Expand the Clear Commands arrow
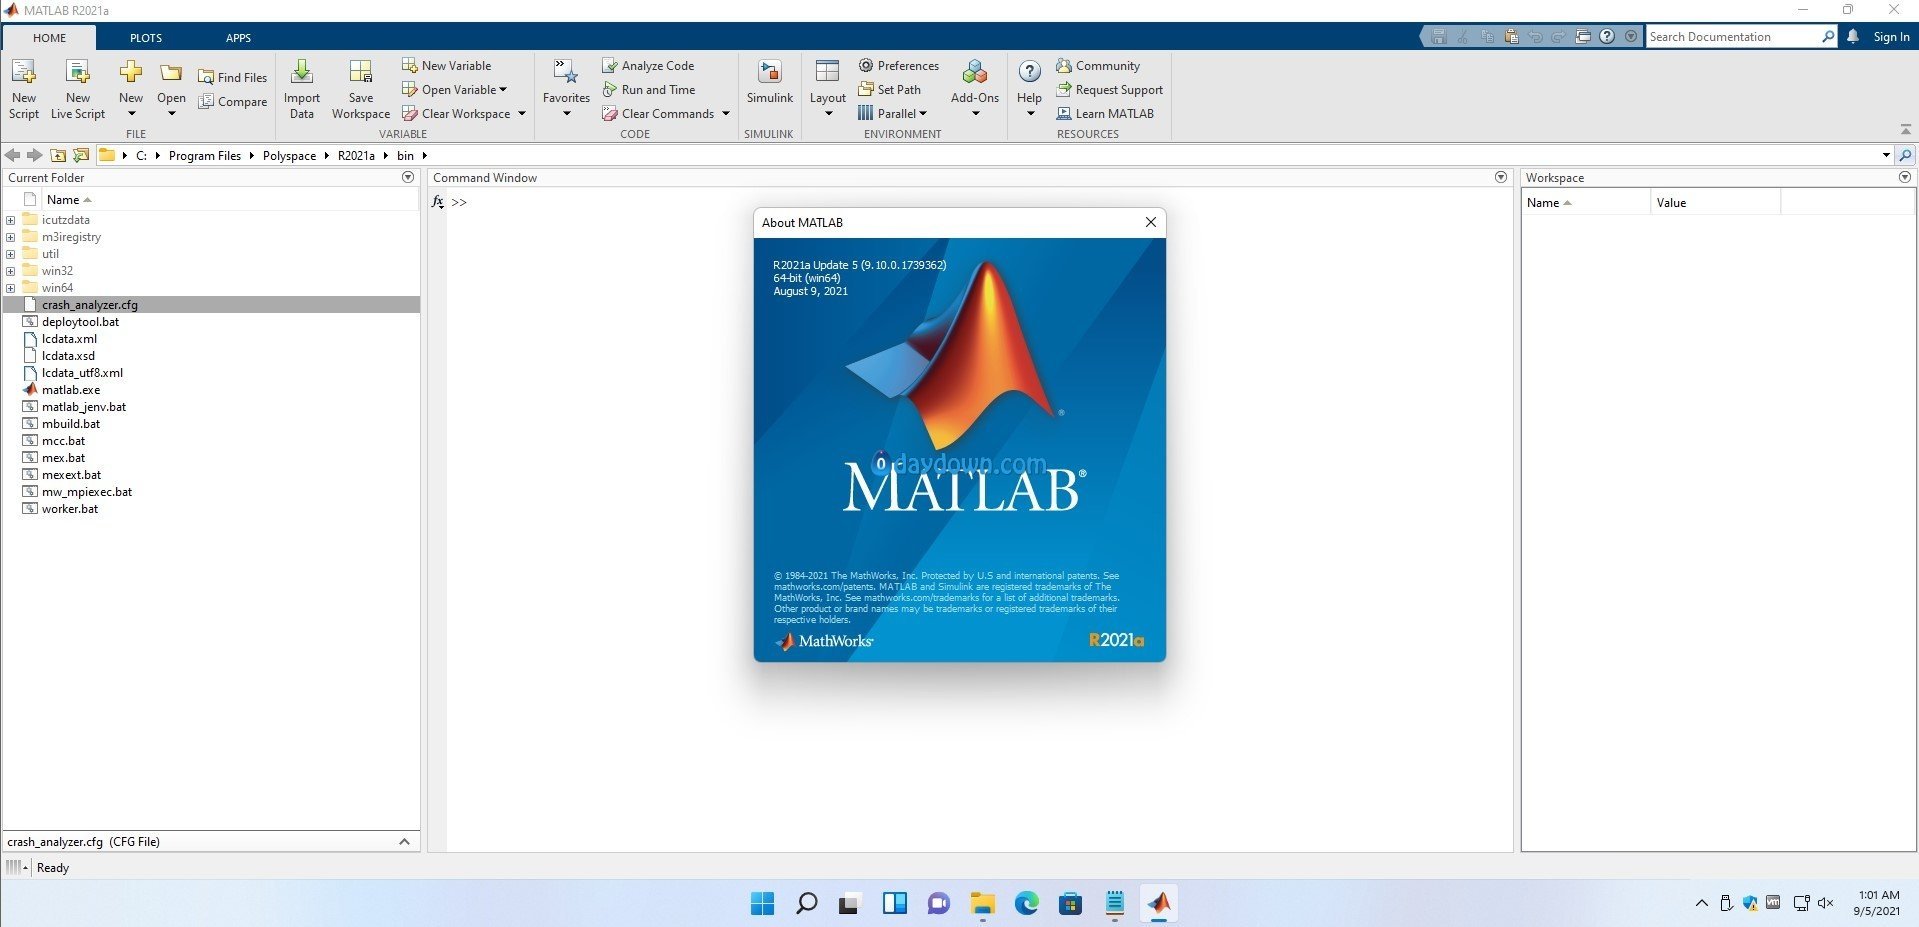The image size is (1919, 927). pos(726,113)
